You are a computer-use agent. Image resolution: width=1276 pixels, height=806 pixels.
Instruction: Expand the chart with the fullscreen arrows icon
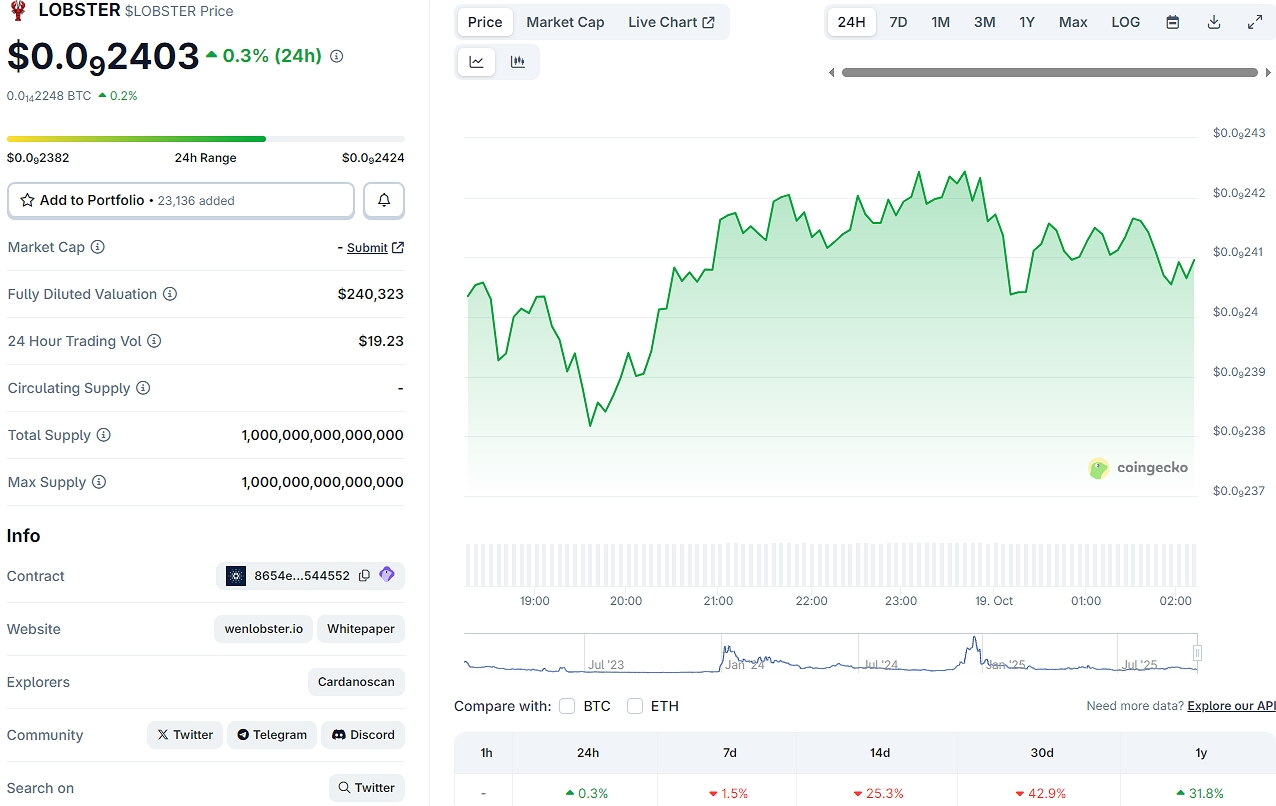coord(1255,21)
